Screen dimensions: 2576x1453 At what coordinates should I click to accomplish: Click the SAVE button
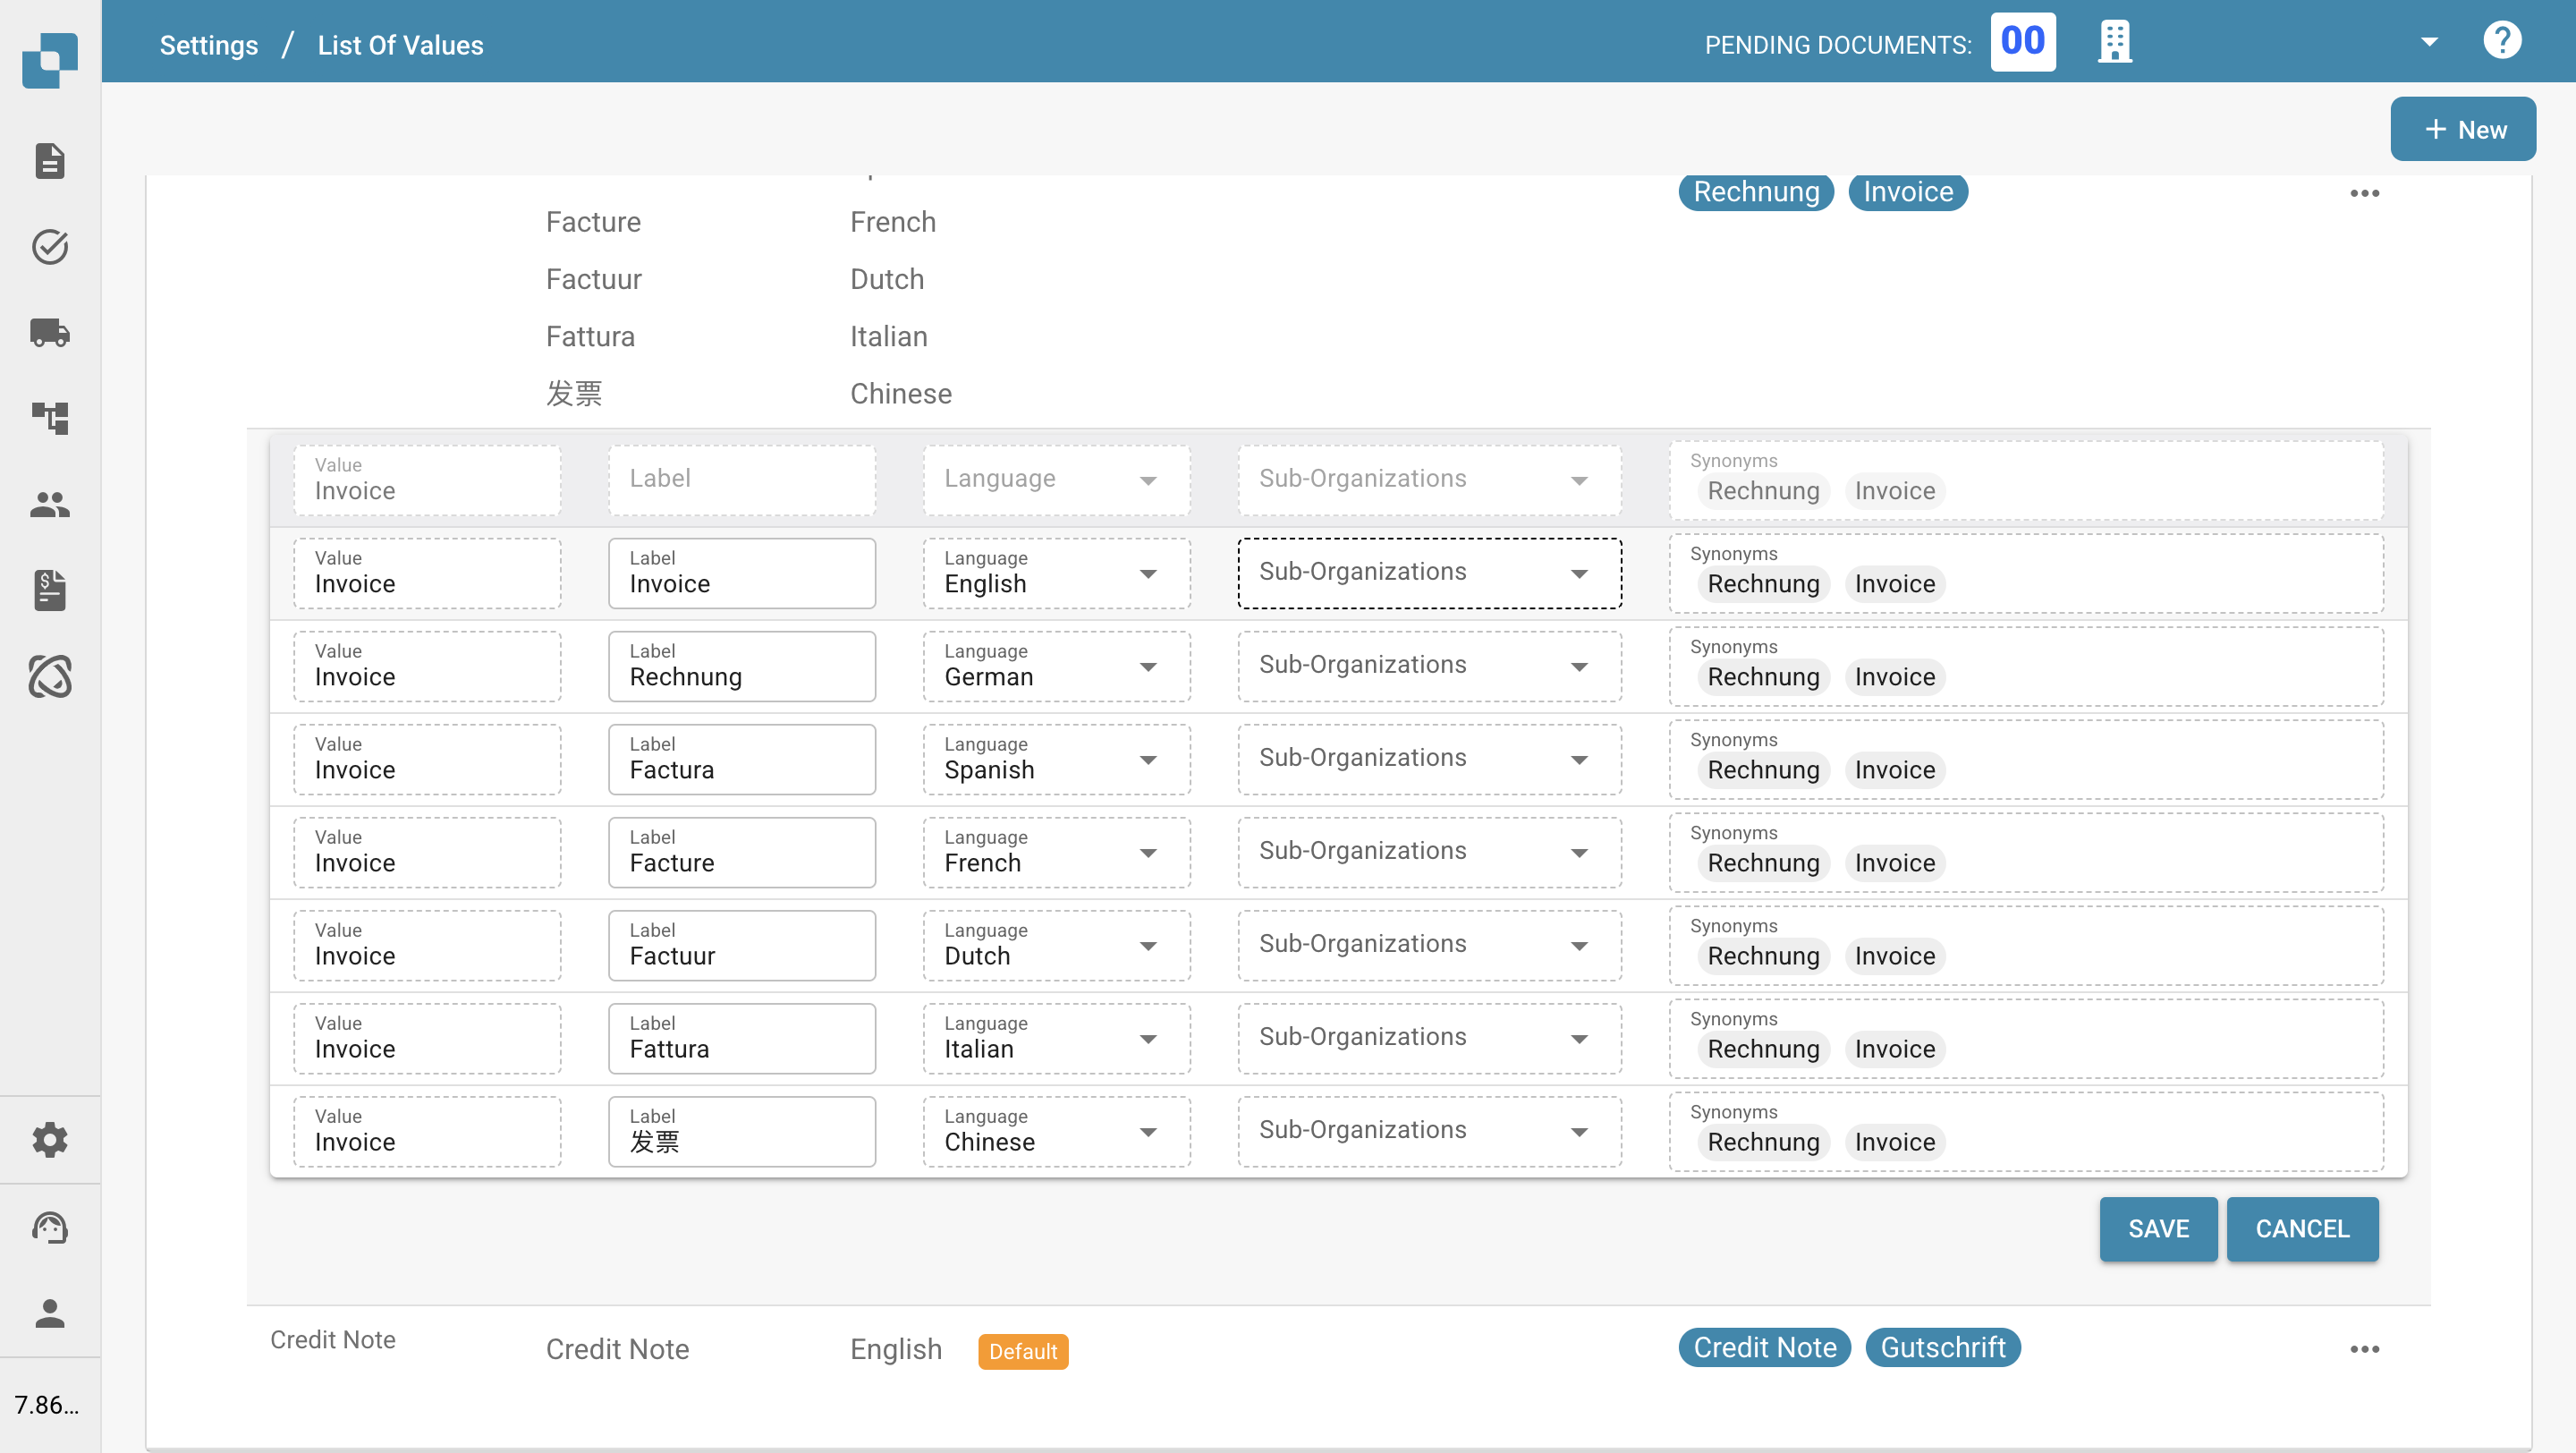pyautogui.click(x=2158, y=1228)
